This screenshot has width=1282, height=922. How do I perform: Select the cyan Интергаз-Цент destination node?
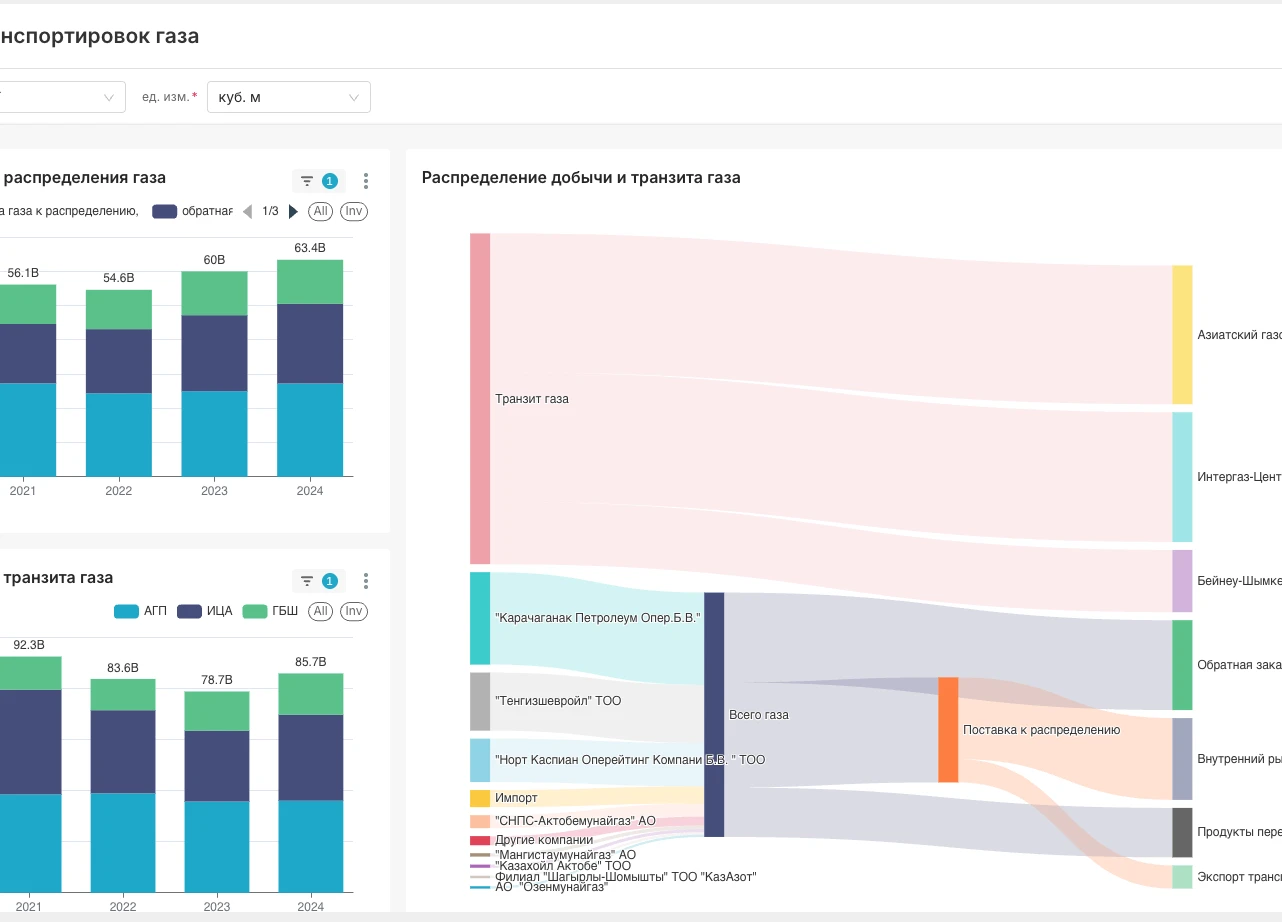tap(1182, 477)
